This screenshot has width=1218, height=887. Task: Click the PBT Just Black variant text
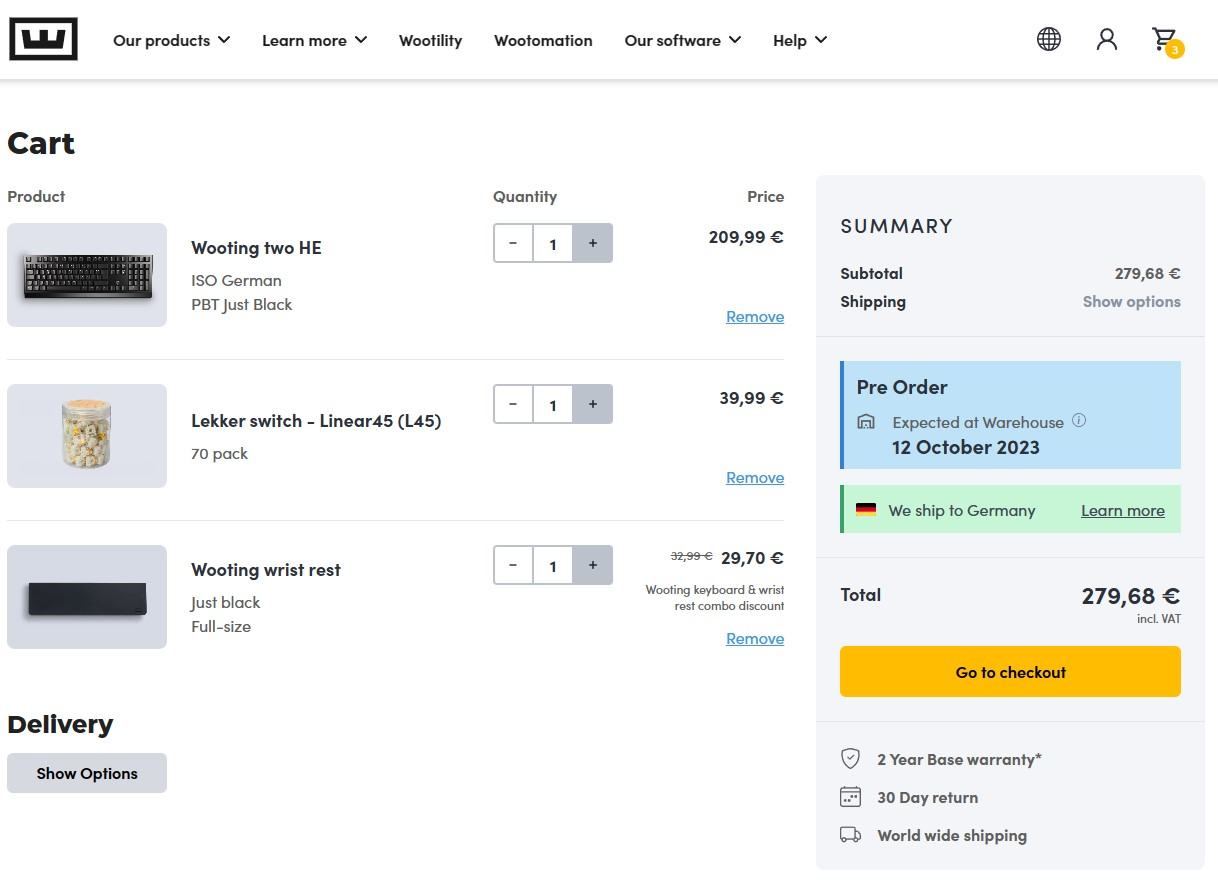coord(241,304)
